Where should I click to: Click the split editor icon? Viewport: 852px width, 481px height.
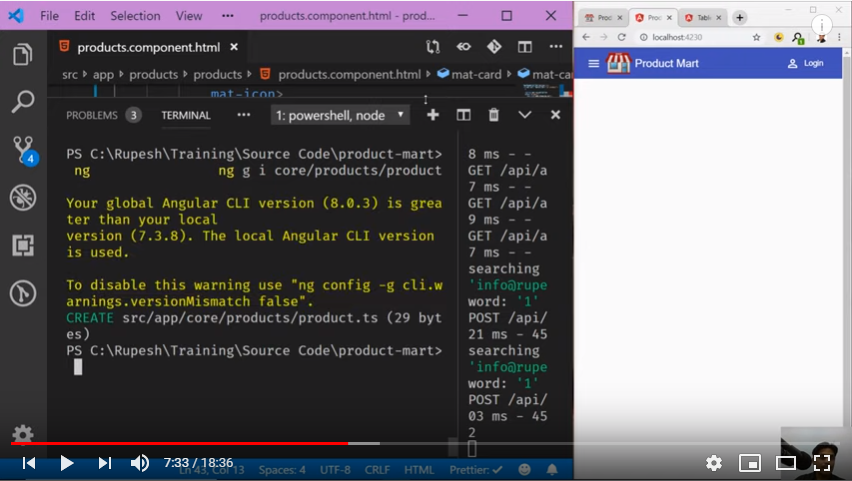525,47
